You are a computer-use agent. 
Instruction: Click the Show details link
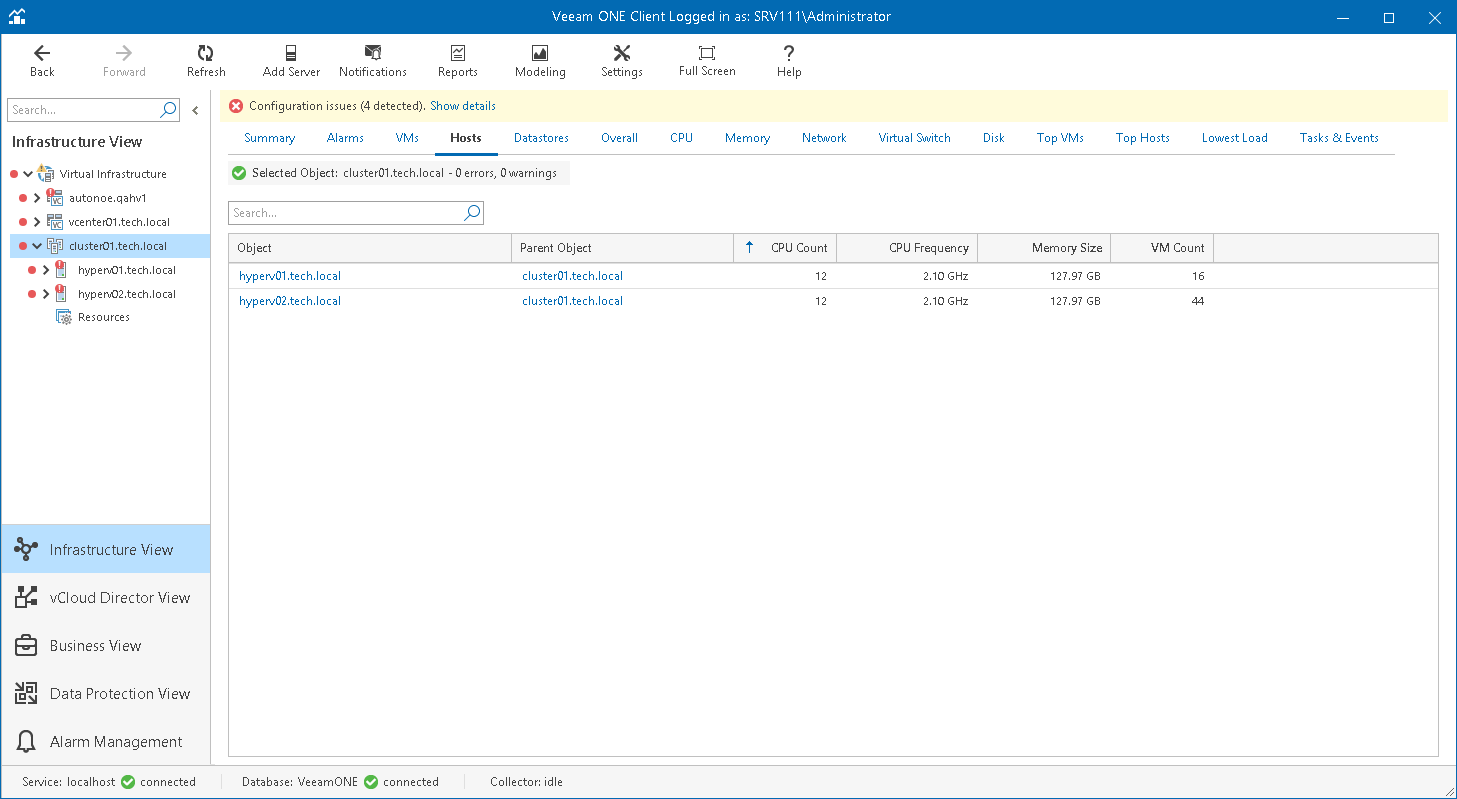462,106
